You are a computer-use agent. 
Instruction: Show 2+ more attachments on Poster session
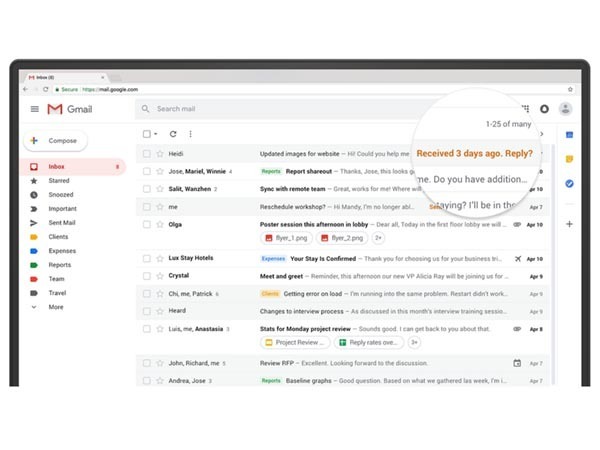pos(378,238)
